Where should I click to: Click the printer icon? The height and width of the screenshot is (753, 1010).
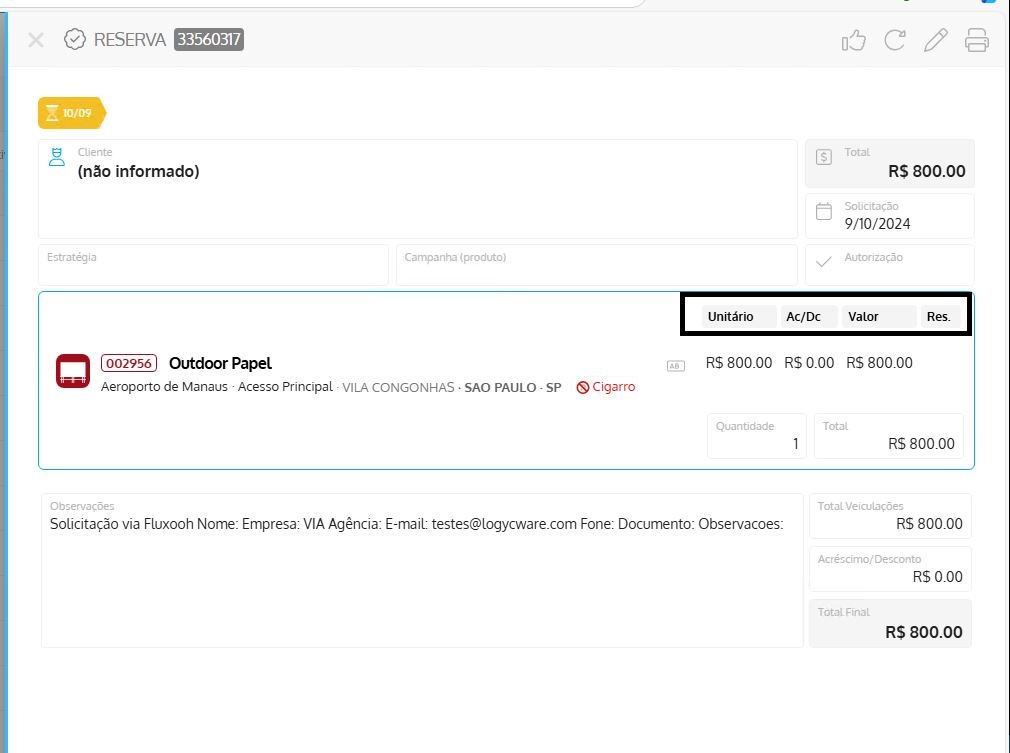976,40
